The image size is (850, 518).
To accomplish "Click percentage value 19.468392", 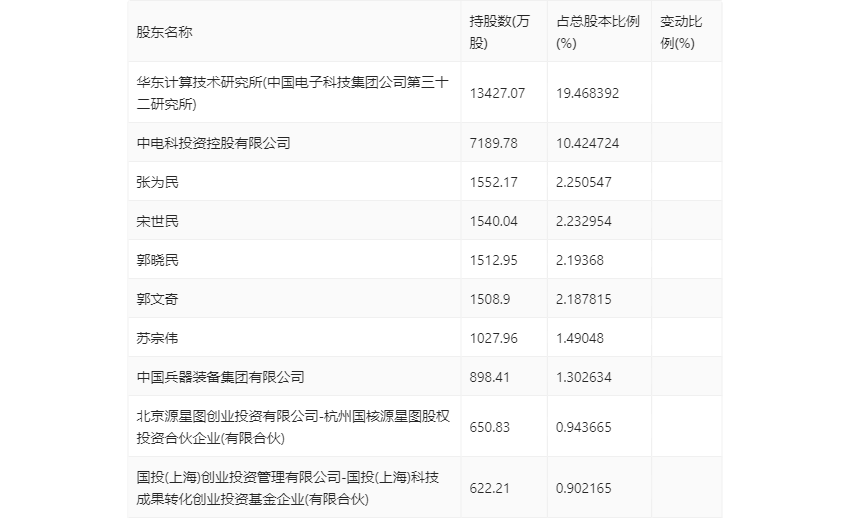I will [x=588, y=93].
